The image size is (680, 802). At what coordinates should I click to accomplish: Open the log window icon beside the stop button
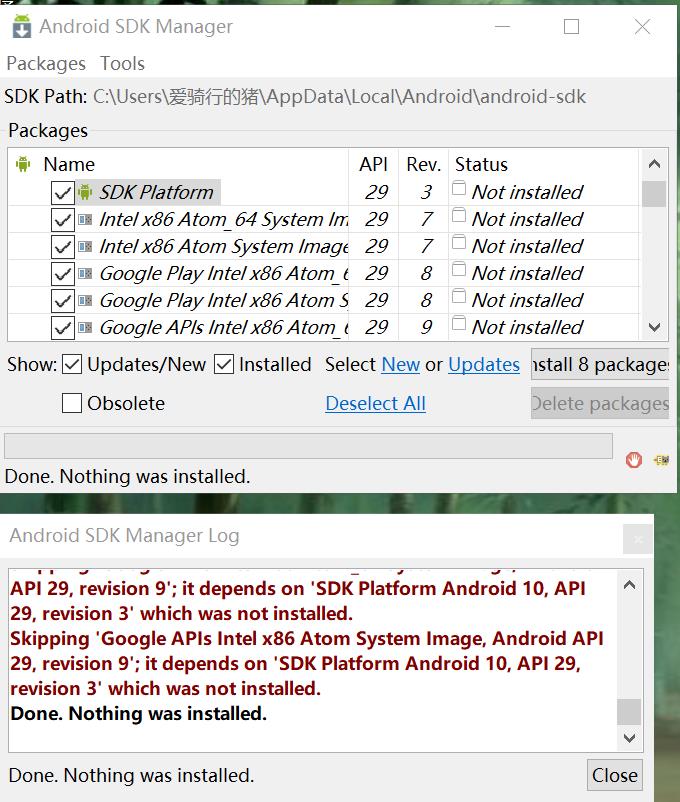pyautogui.click(x=661, y=460)
